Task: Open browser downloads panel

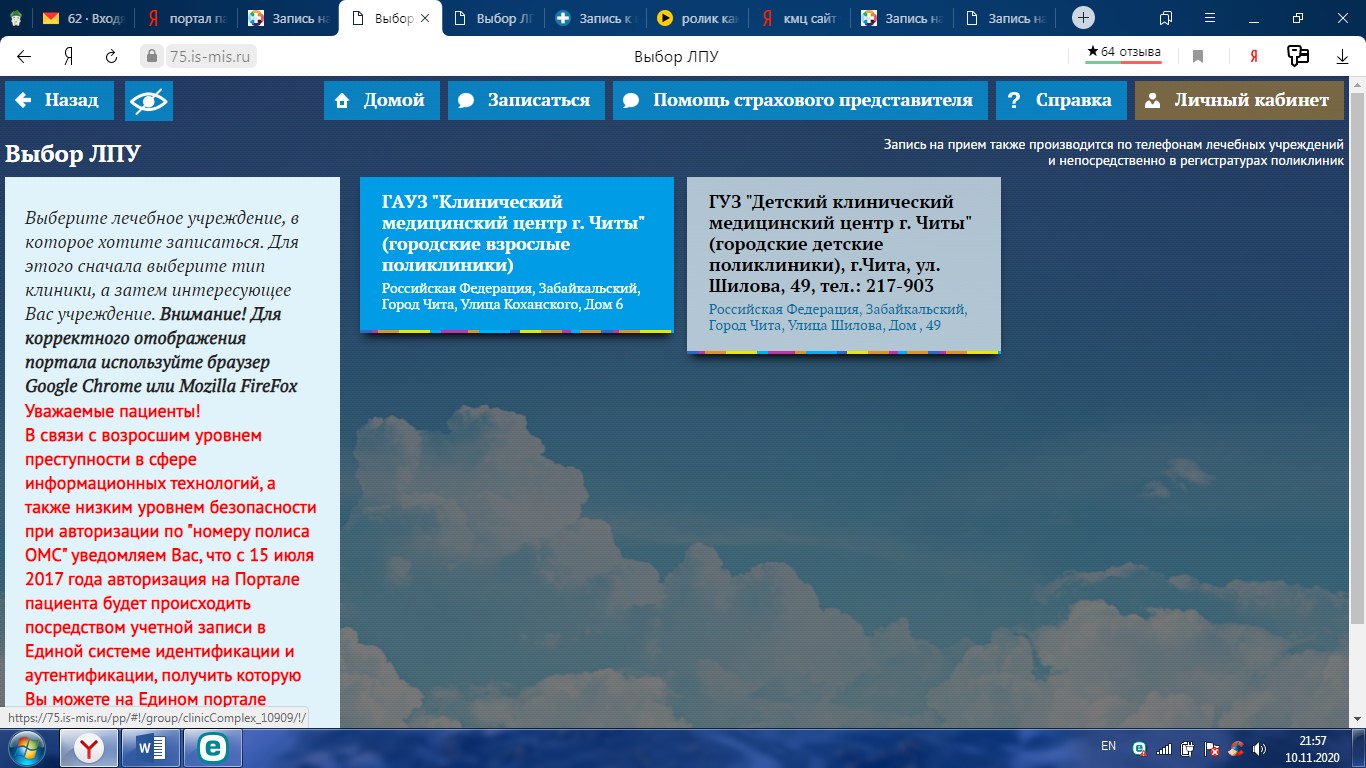Action: coord(1343,57)
